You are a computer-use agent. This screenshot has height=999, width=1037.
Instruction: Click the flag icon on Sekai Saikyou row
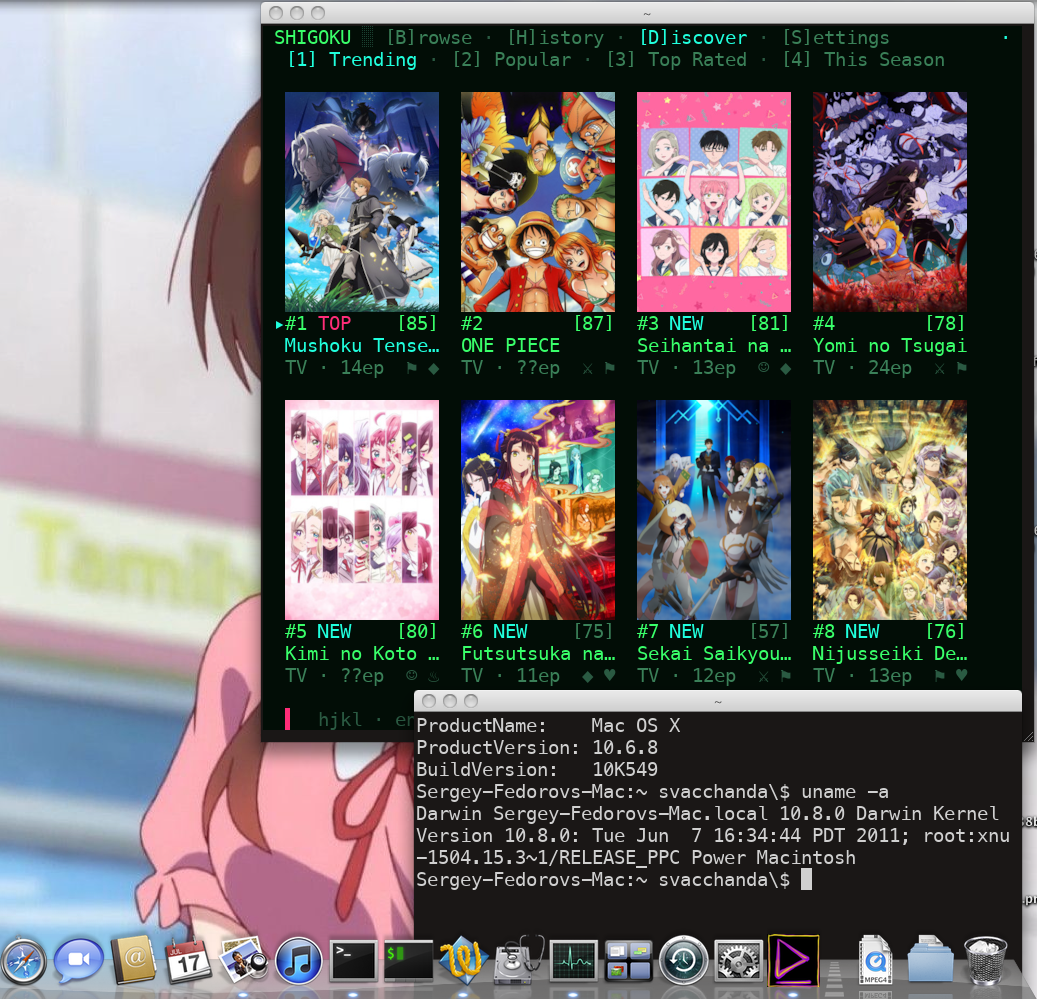(x=786, y=676)
